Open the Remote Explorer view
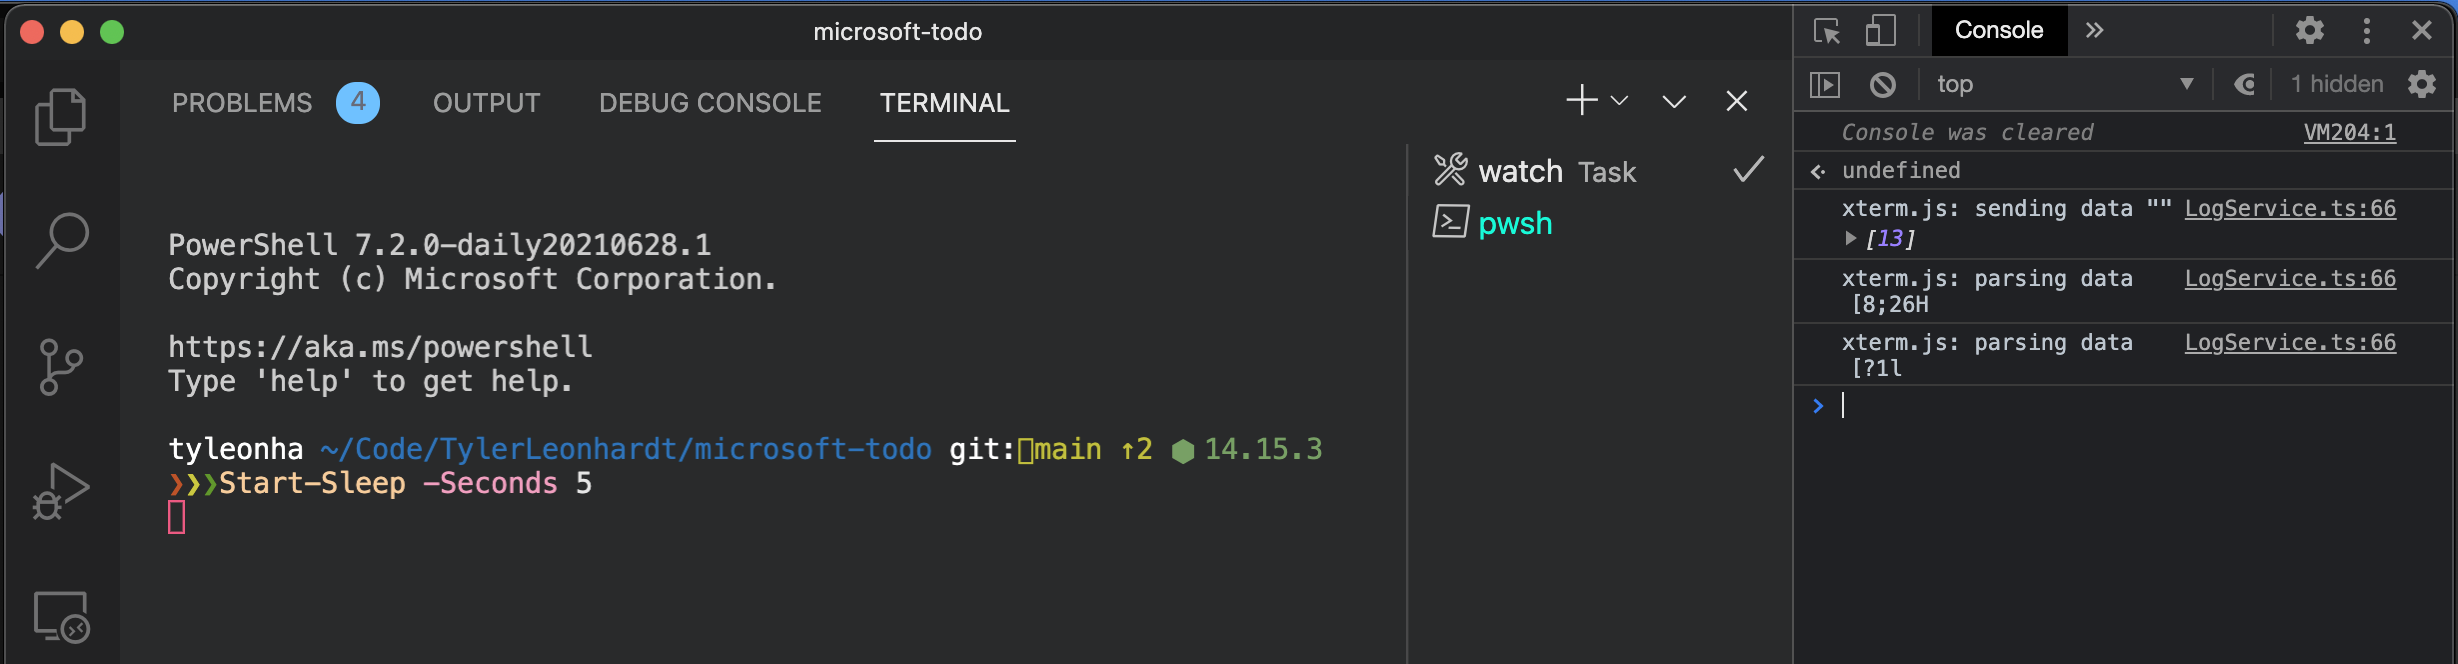The image size is (2458, 664). pyautogui.click(x=60, y=617)
